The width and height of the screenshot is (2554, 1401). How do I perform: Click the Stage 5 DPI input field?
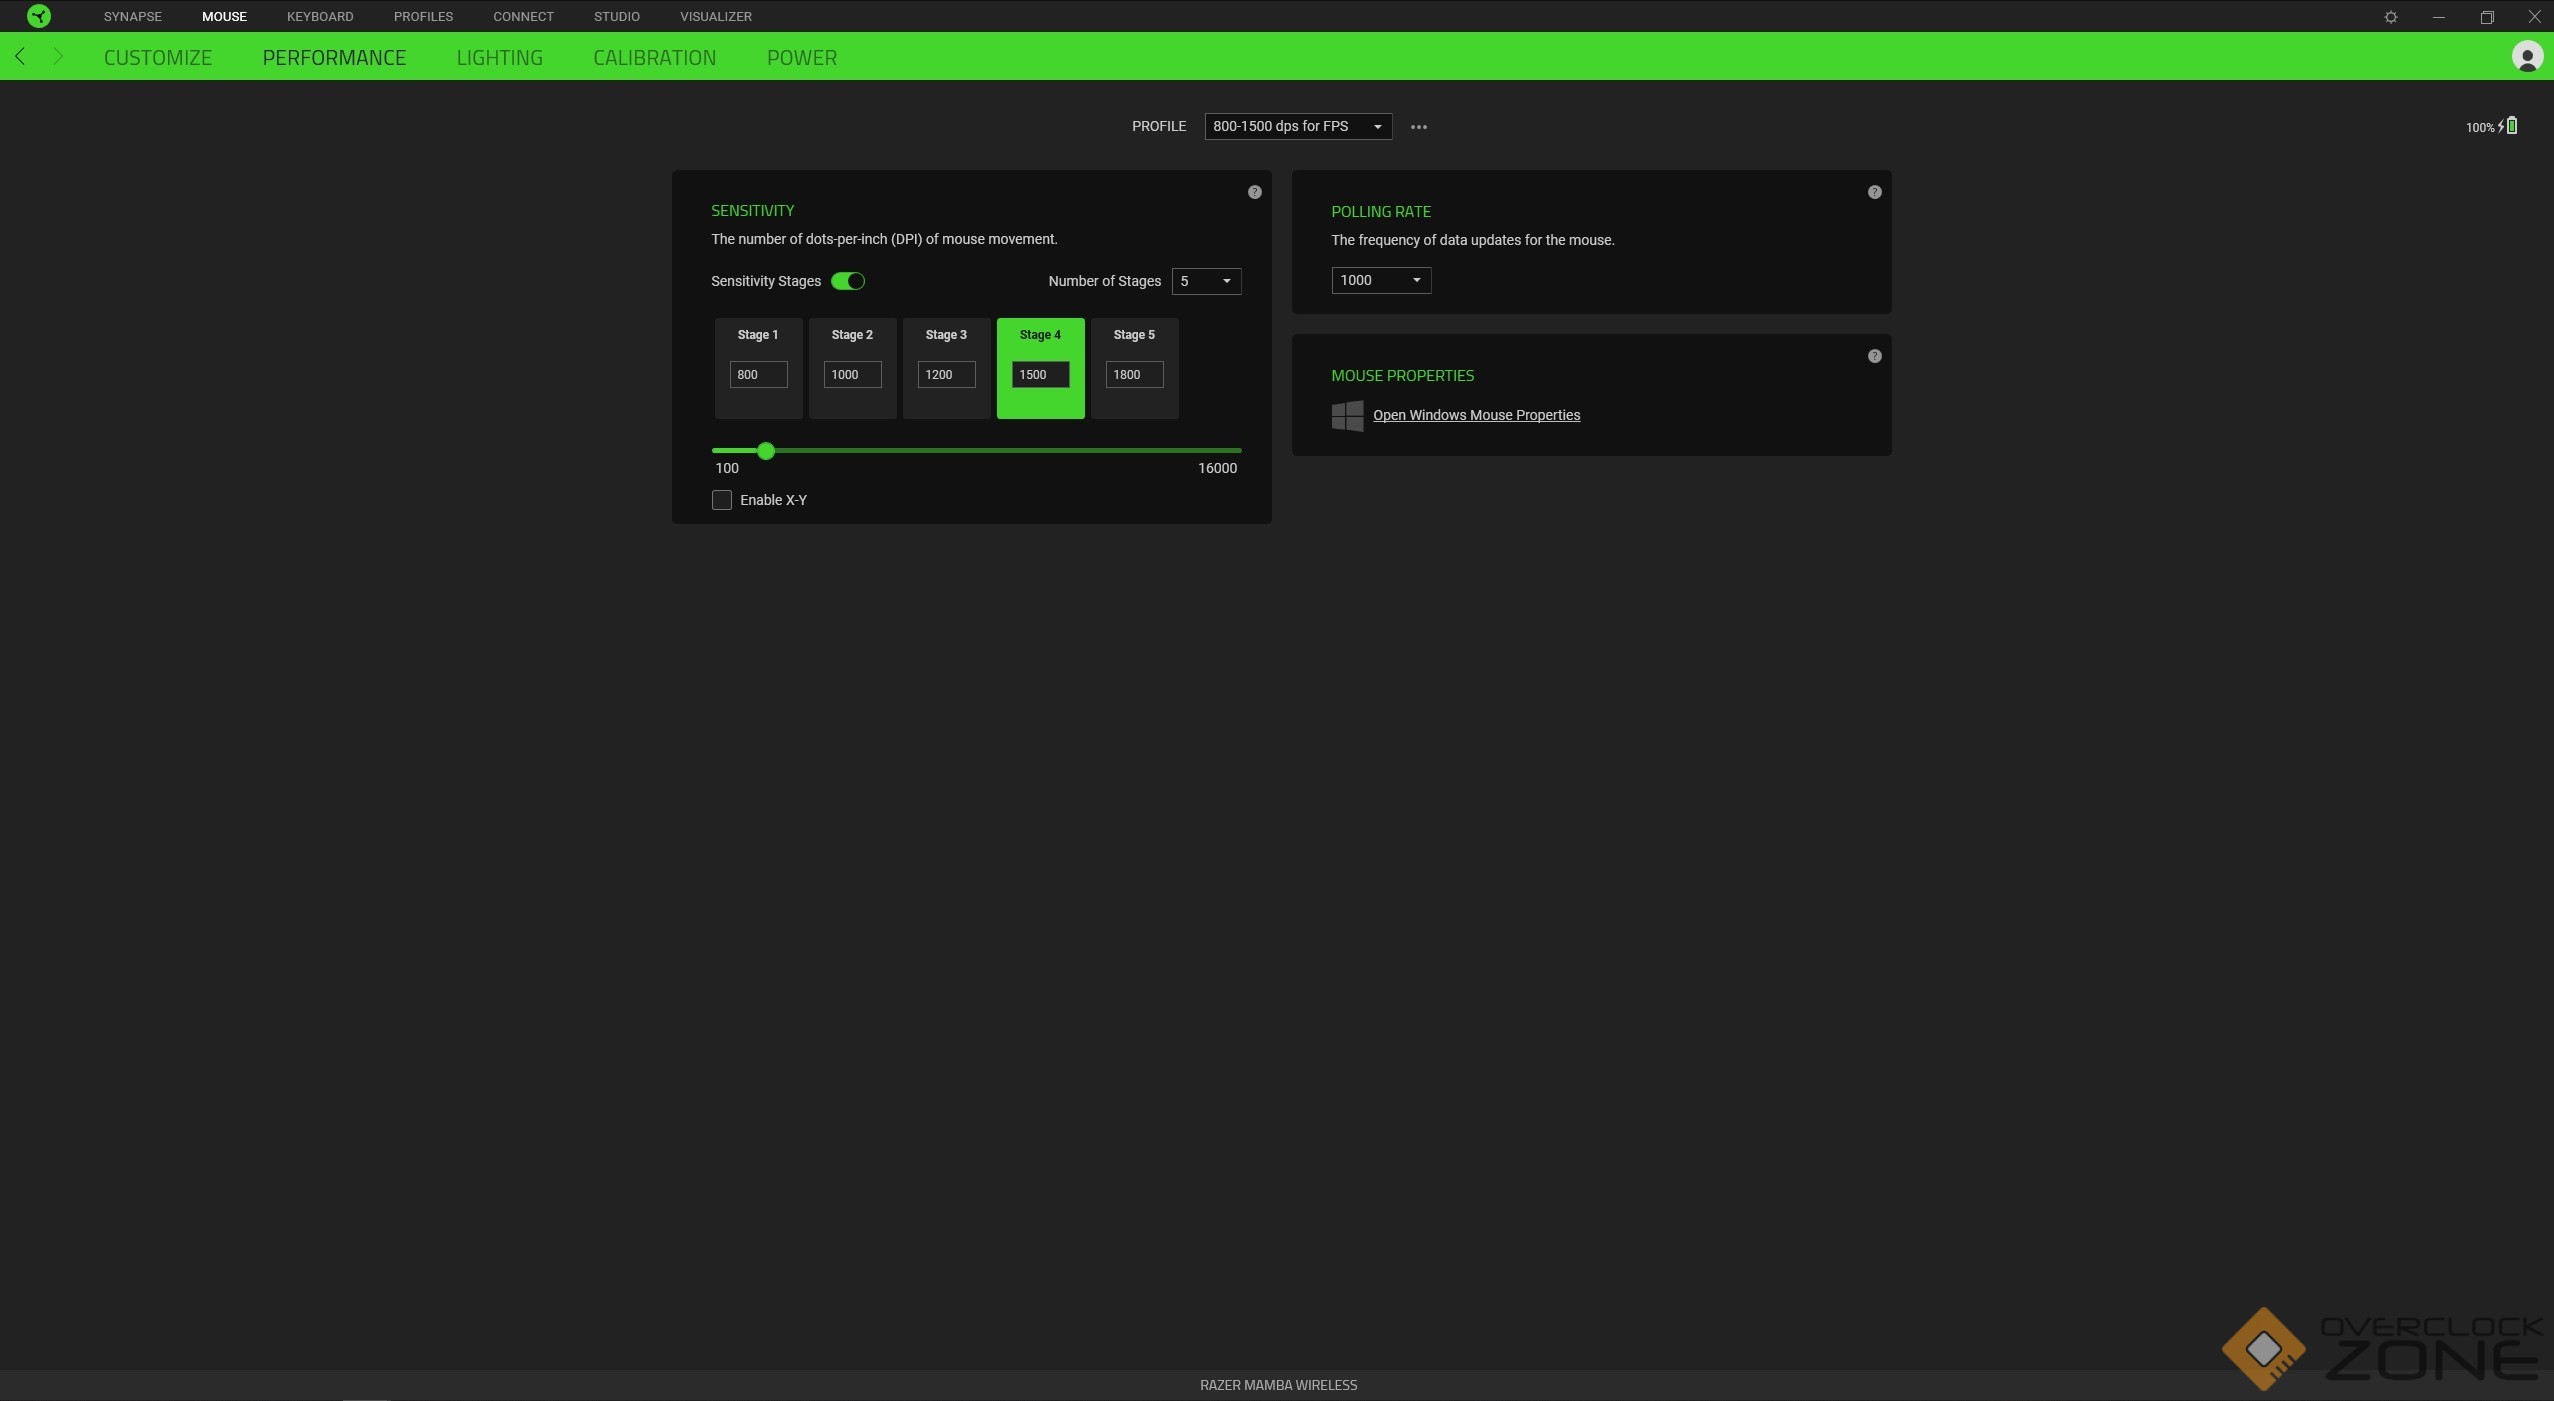point(1133,374)
